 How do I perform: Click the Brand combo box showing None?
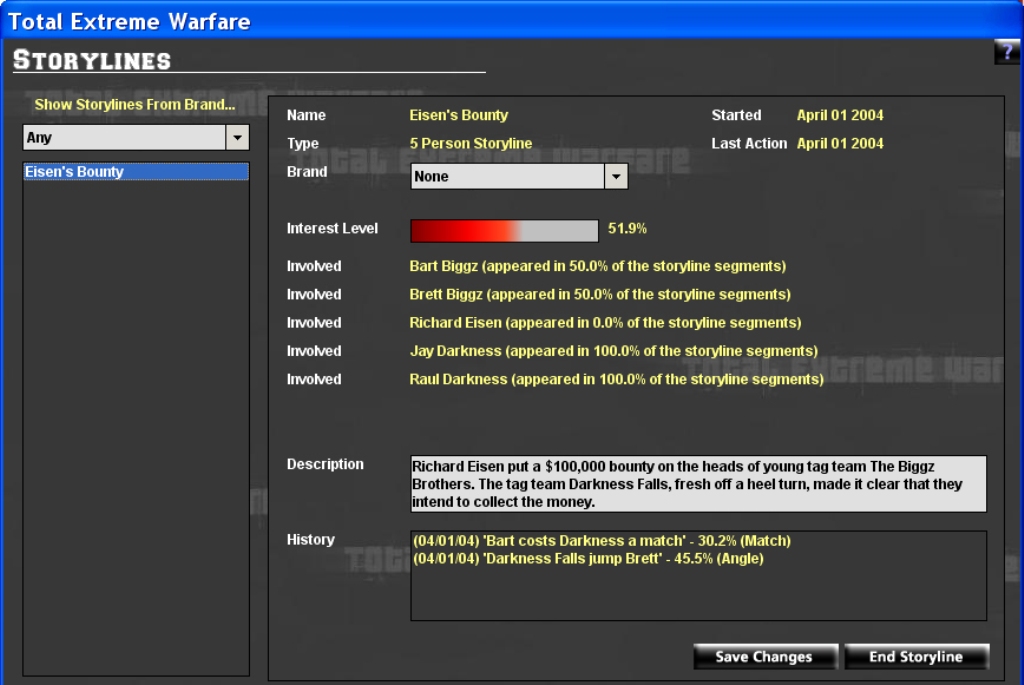click(x=508, y=177)
